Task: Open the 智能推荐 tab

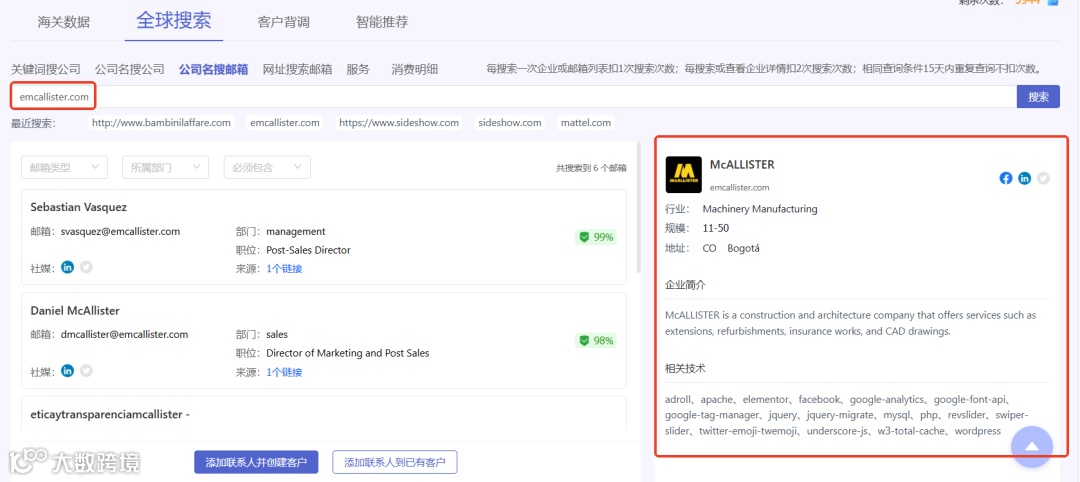Action: click(x=382, y=22)
